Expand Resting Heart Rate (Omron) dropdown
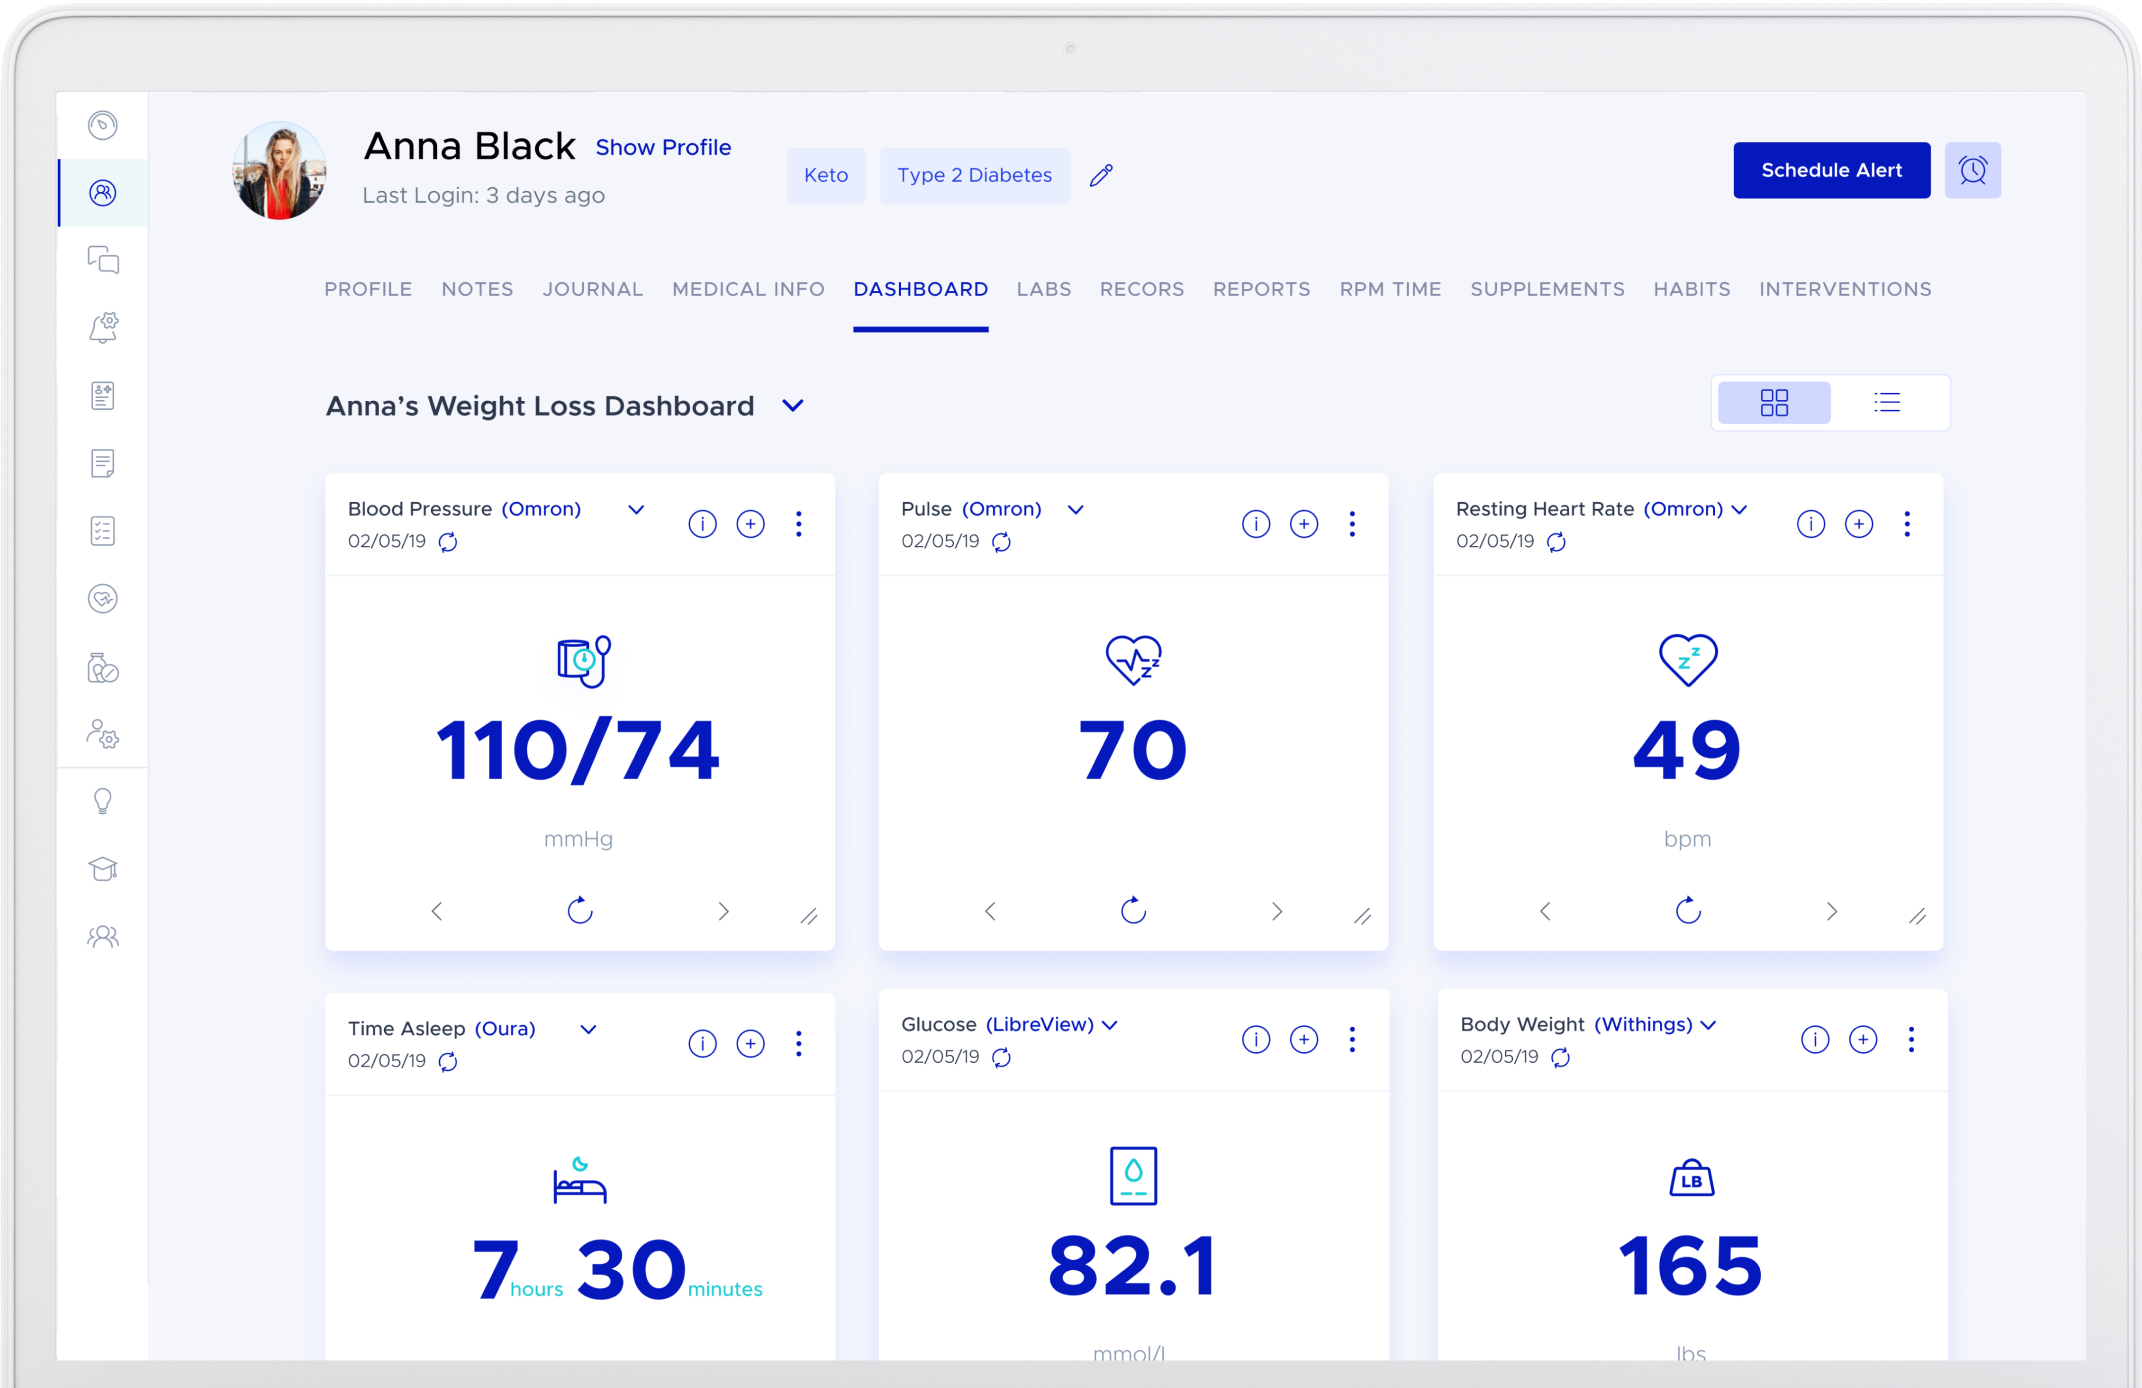The height and width of the screenshot is (1388, 2142). [x=1739, y=510]
